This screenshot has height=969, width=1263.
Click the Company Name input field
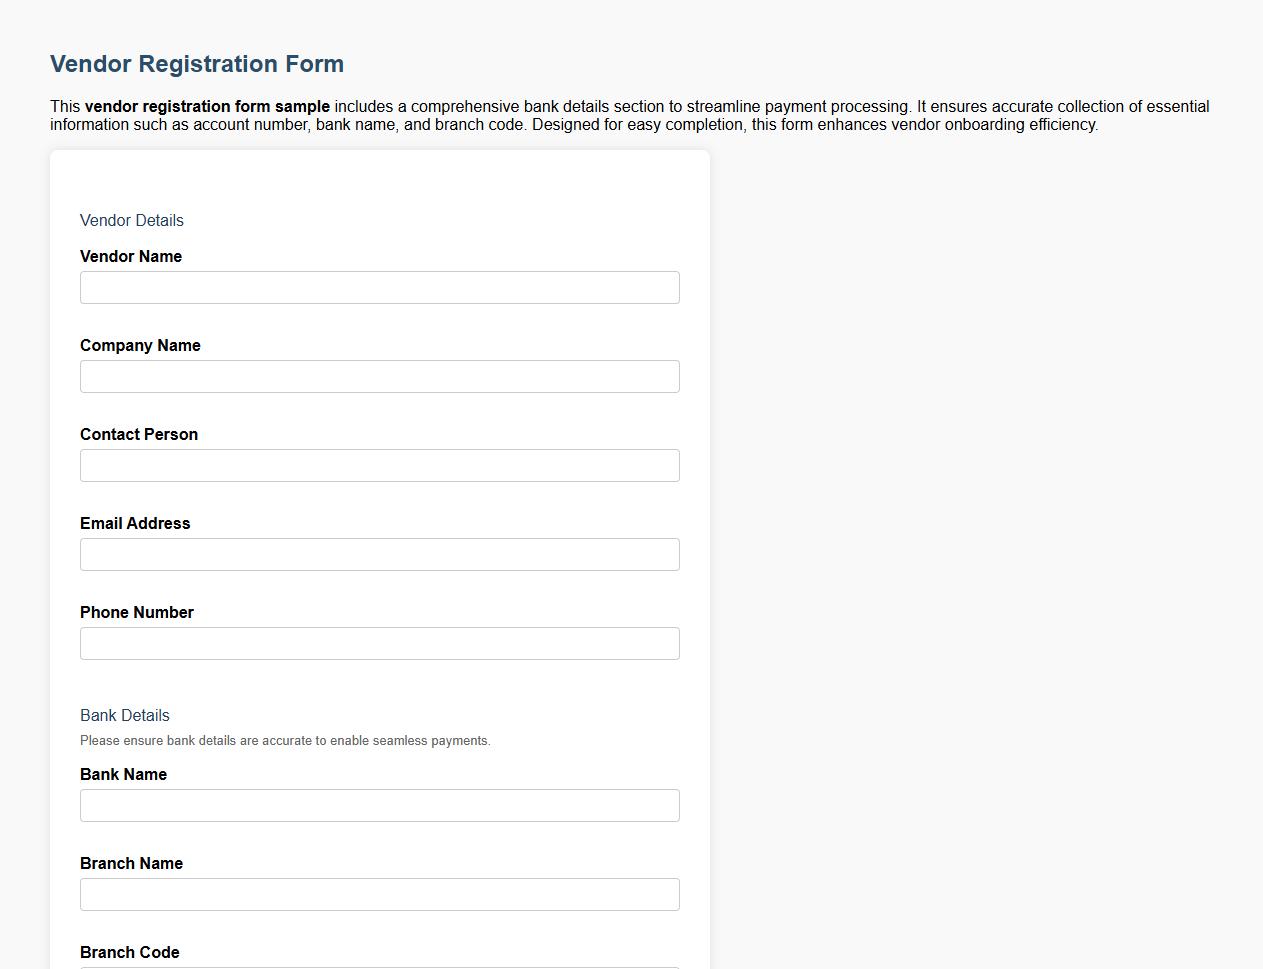coord(379,376)
